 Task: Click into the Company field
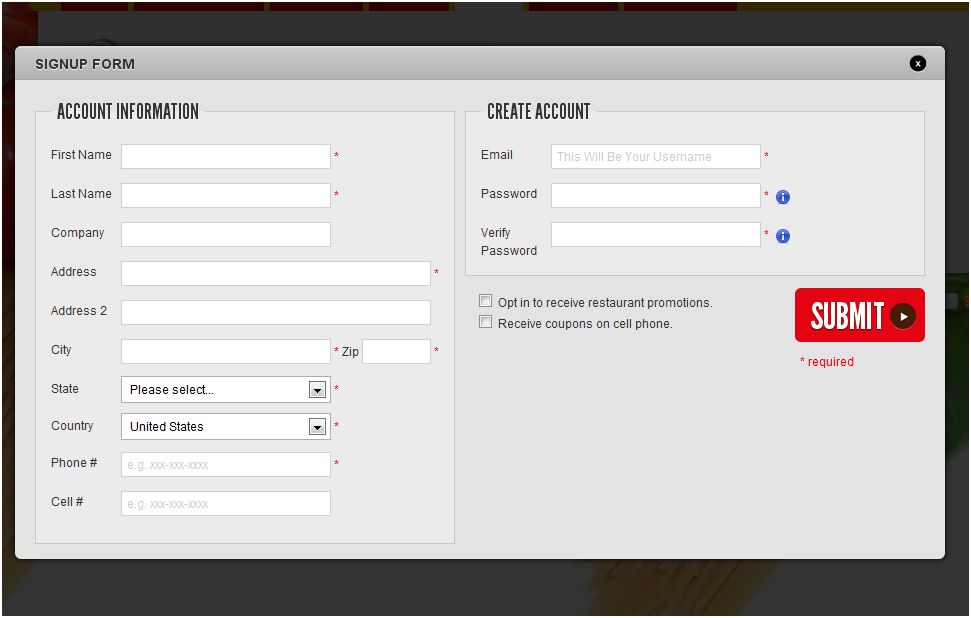pyautogui.click(x=226, y=235)
